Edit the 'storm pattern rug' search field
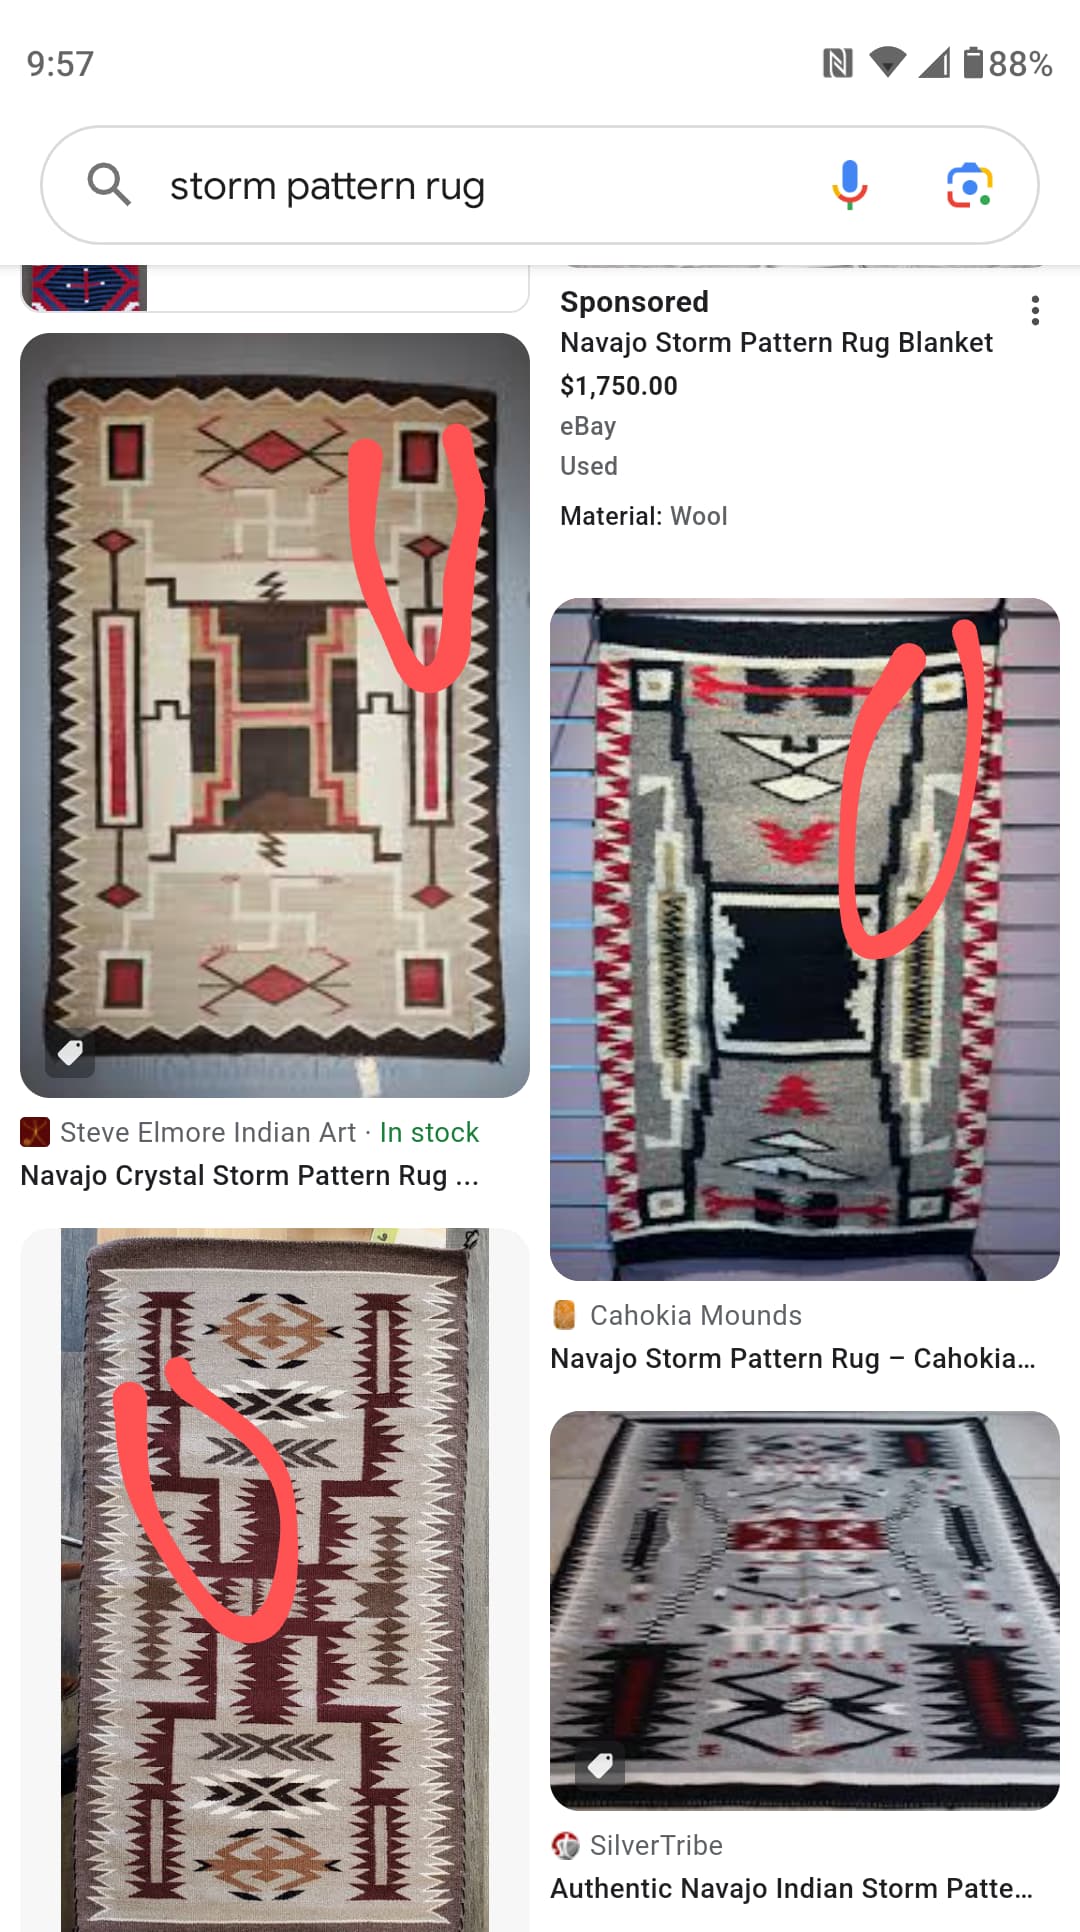 tap(490, 186)
